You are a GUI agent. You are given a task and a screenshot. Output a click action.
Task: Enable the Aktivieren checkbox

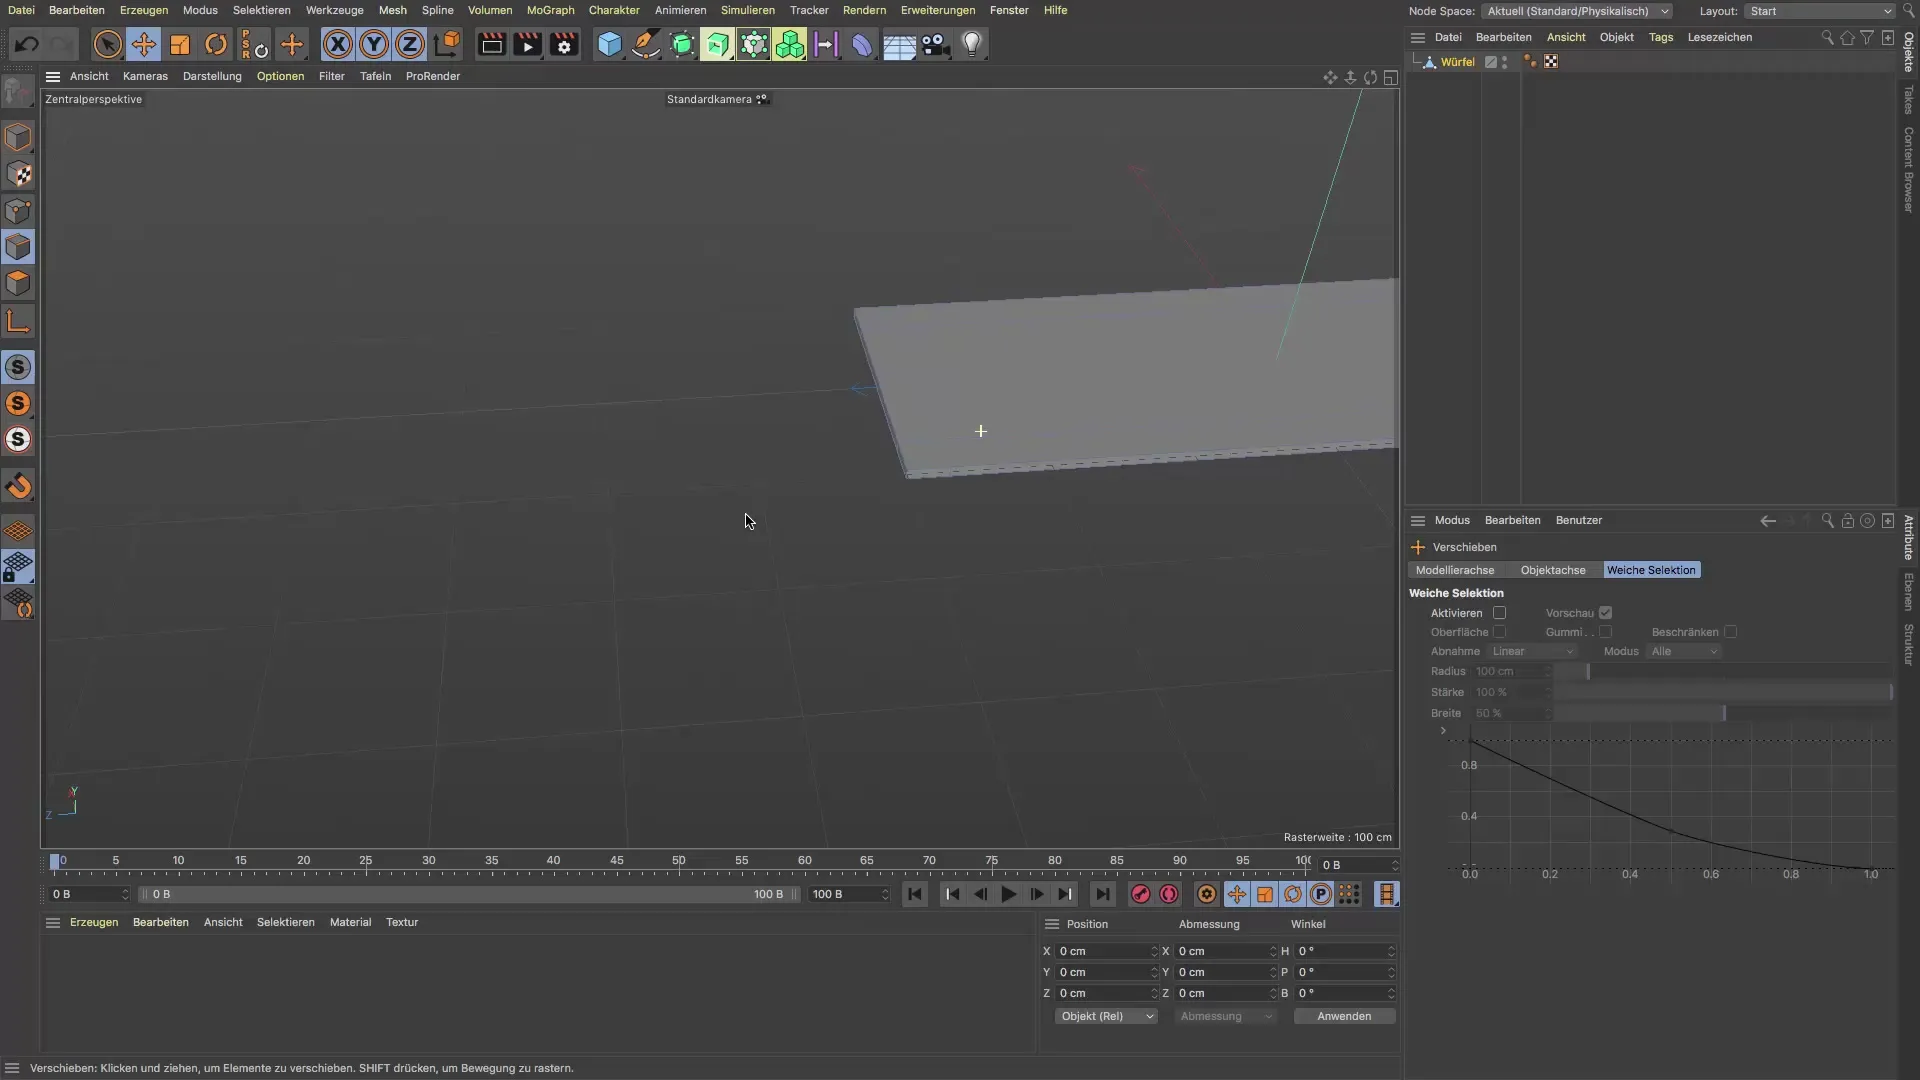click(x=1499, y=613)
